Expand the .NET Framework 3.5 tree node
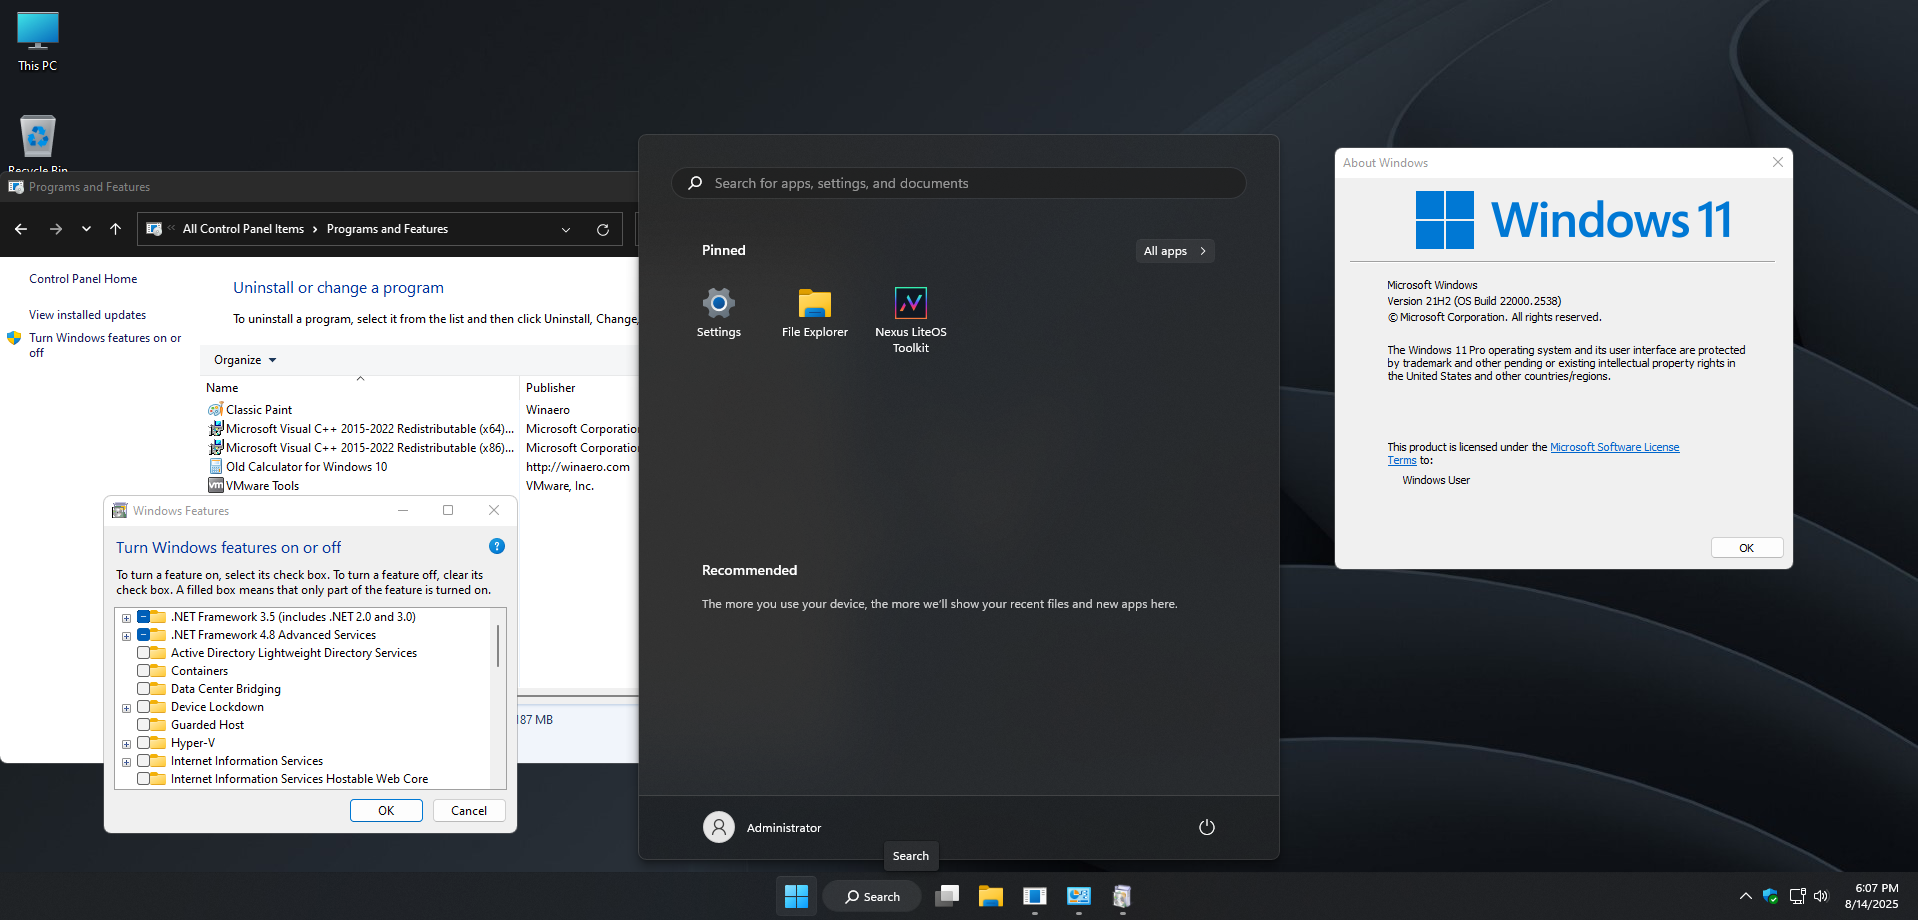Viewport: 1918px width, 920px height. pos(126,618)
